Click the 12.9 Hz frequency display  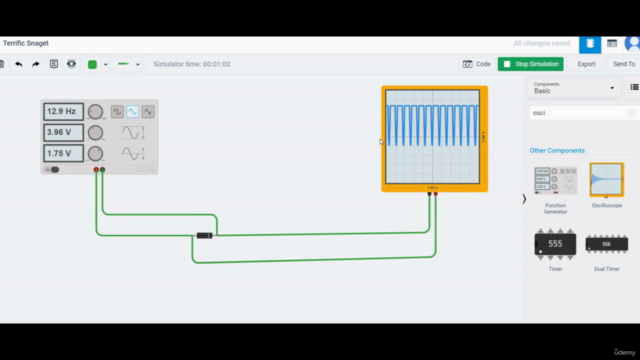click(63, 111)
